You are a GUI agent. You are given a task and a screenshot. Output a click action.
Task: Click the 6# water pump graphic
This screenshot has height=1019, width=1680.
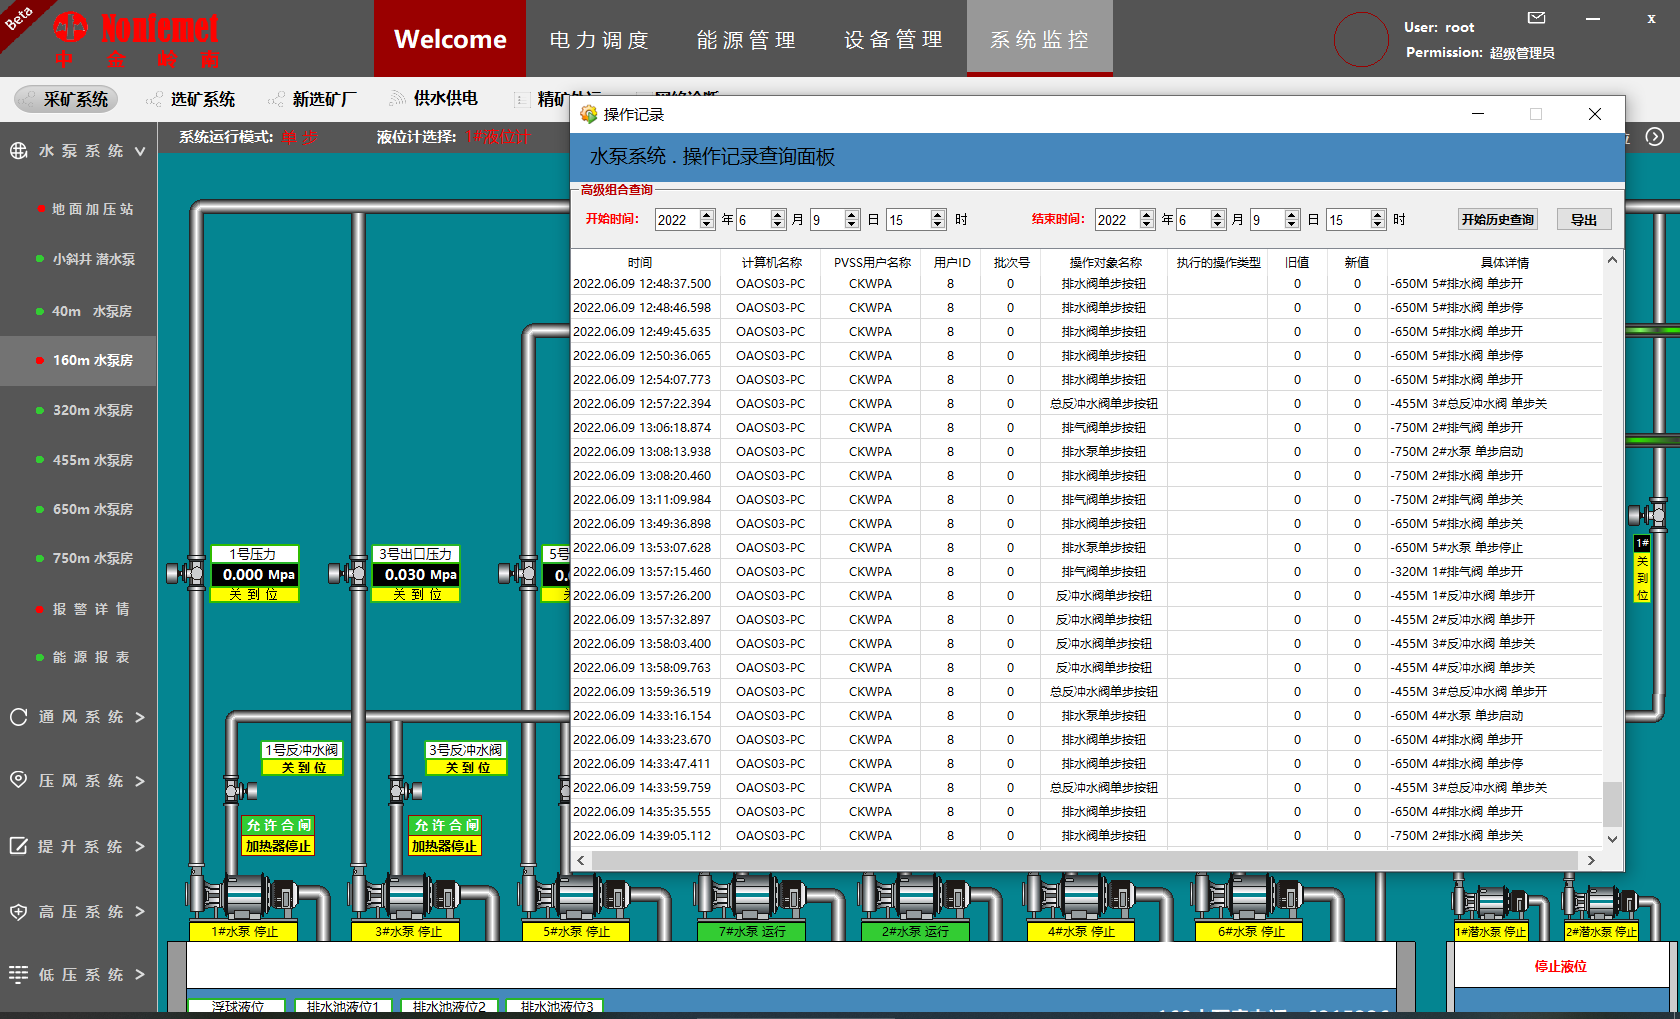pos(1247,896)
